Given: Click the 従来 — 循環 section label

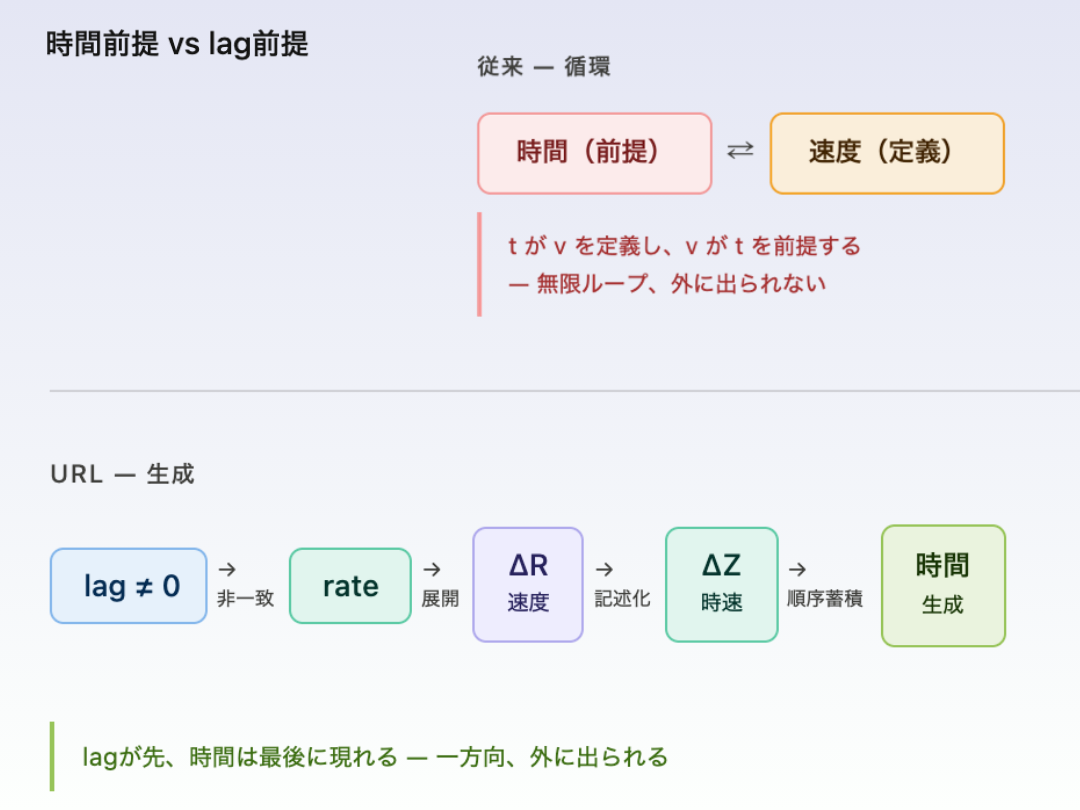Looking at the screenshot, I should click(x=544, y=68).
